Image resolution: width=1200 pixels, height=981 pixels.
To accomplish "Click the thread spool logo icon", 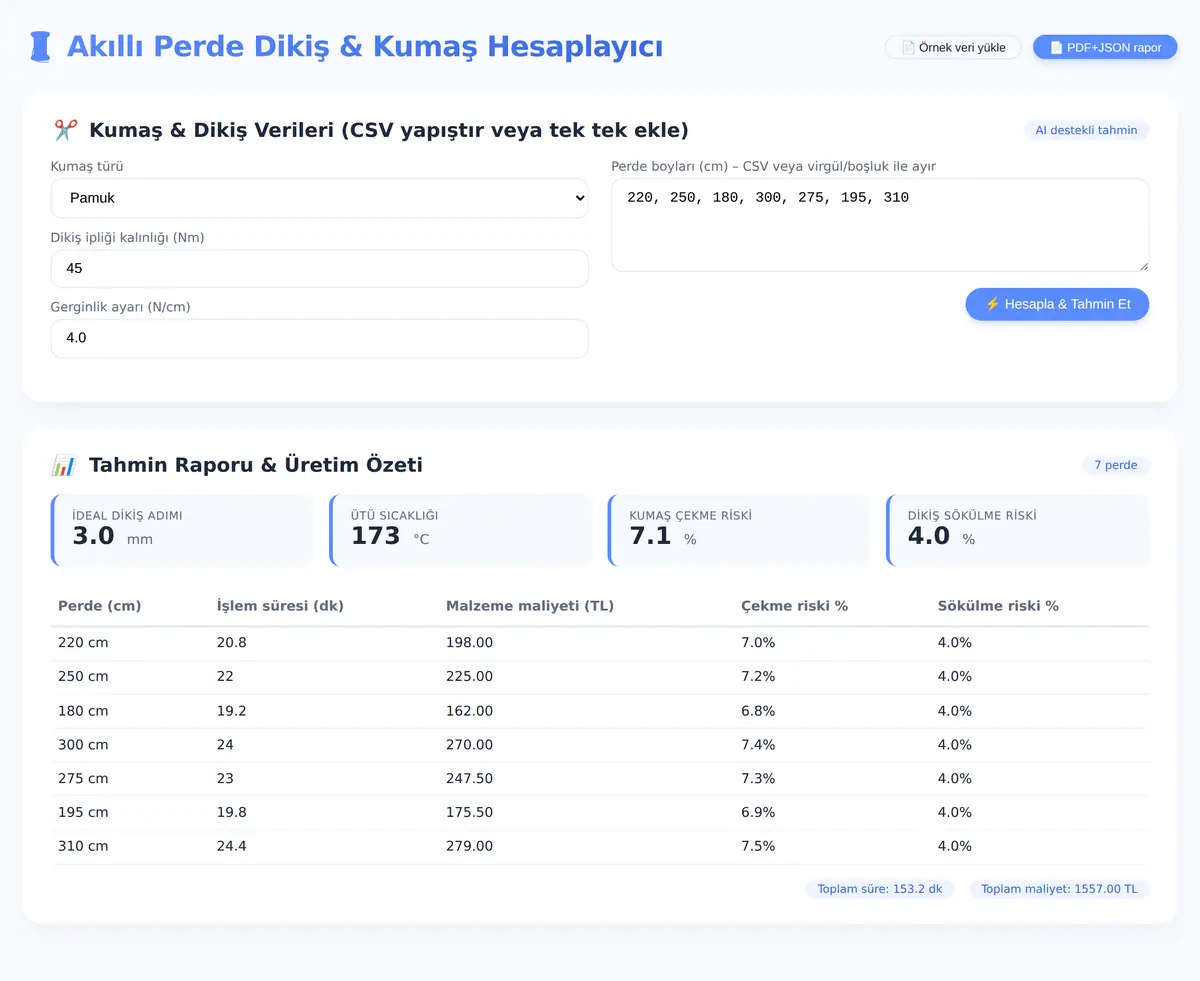I will coord(40,47).
